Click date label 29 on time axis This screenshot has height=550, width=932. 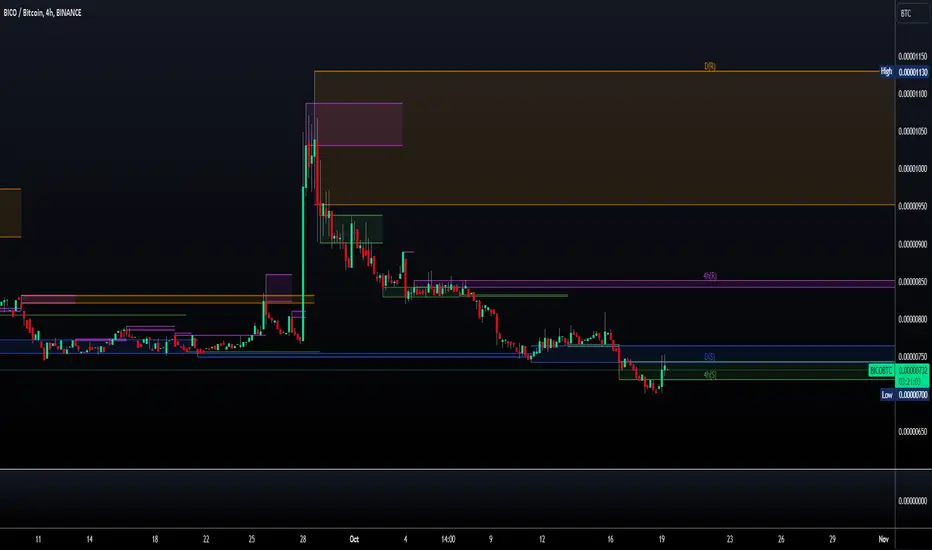pos(832,539)
